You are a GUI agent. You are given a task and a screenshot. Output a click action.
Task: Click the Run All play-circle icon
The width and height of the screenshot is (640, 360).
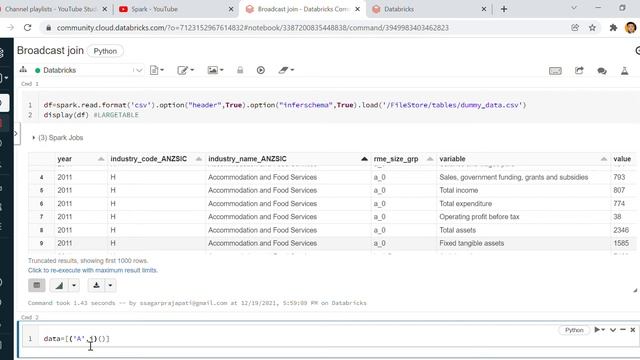(x=261, y=70)
